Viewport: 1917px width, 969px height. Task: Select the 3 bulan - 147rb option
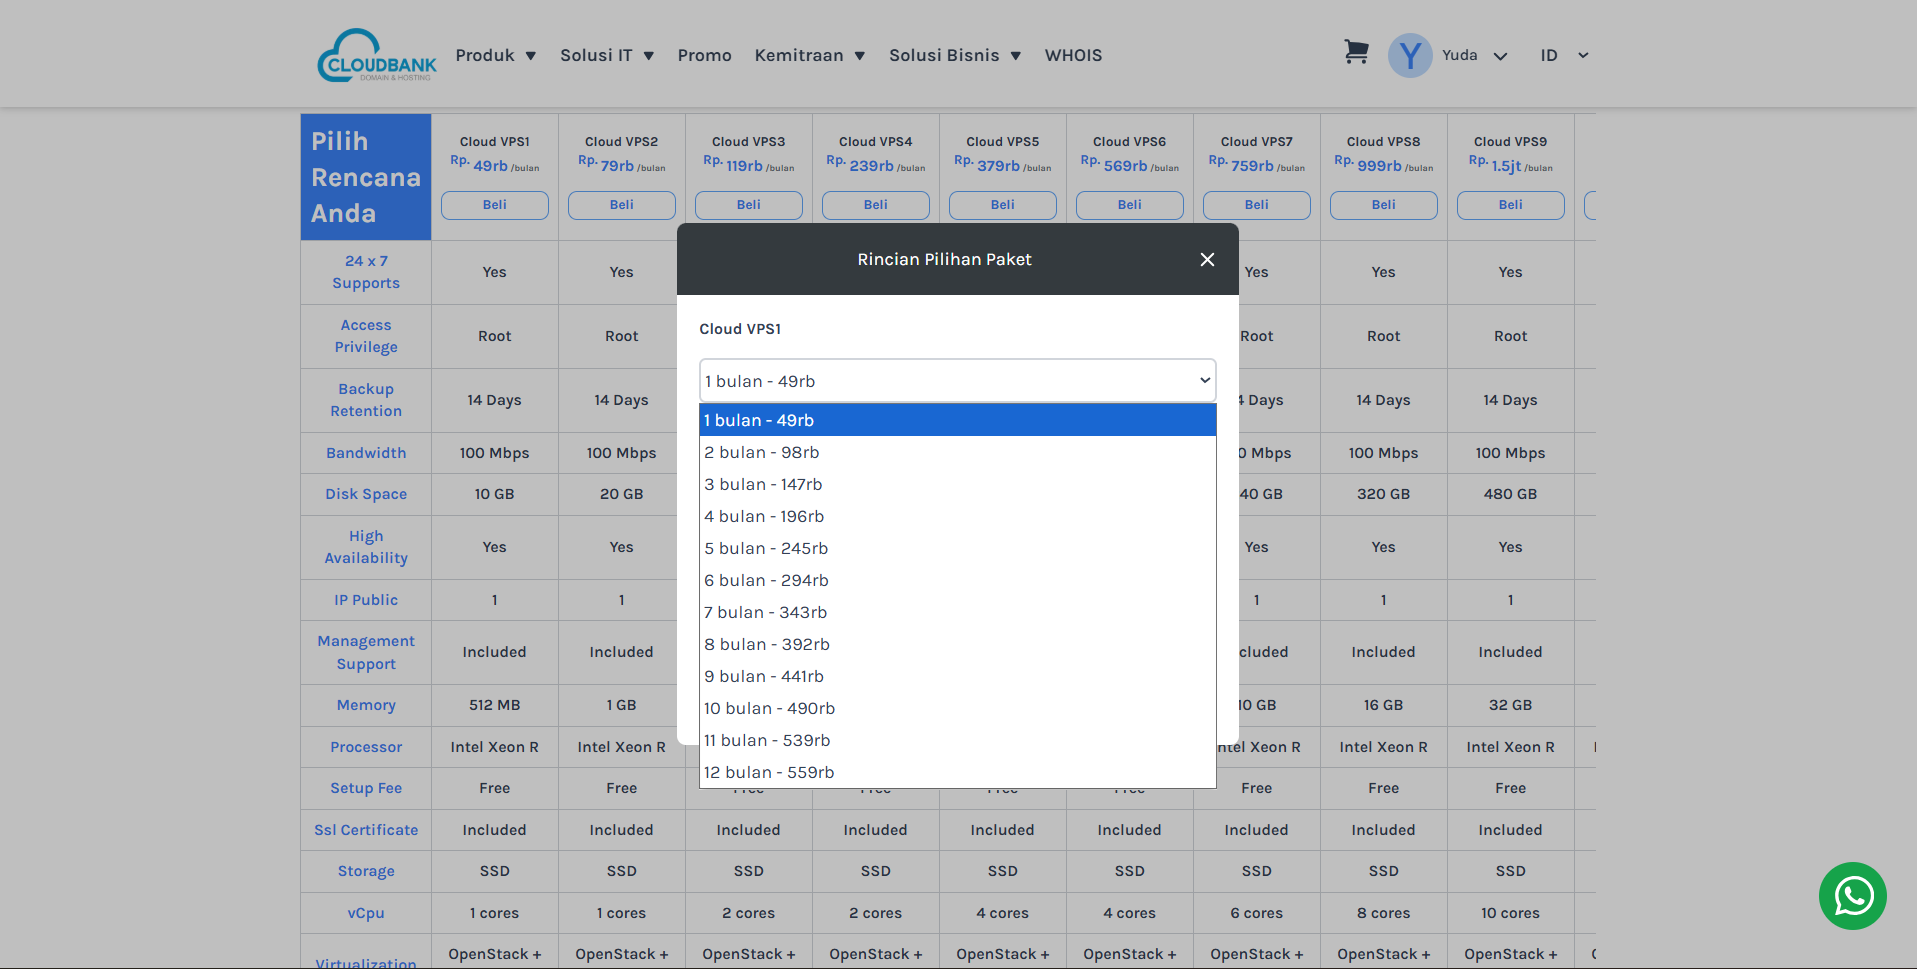point(763,484)
